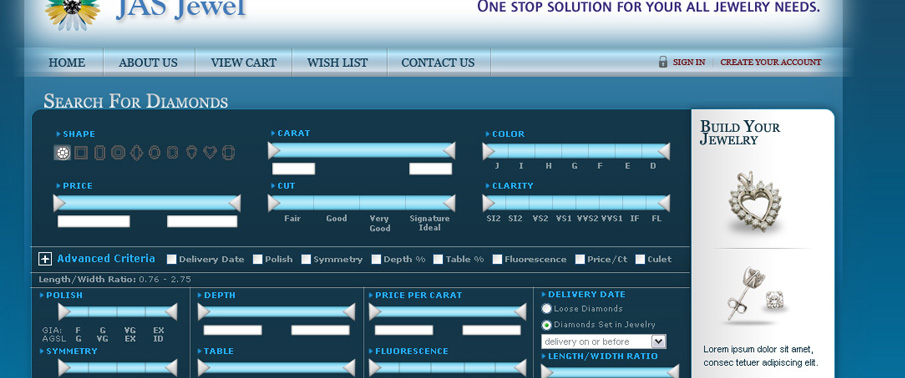Toggle the Price/Ct checkbox
The width and height of the screenshot is (905, 378).
(580, 259)
